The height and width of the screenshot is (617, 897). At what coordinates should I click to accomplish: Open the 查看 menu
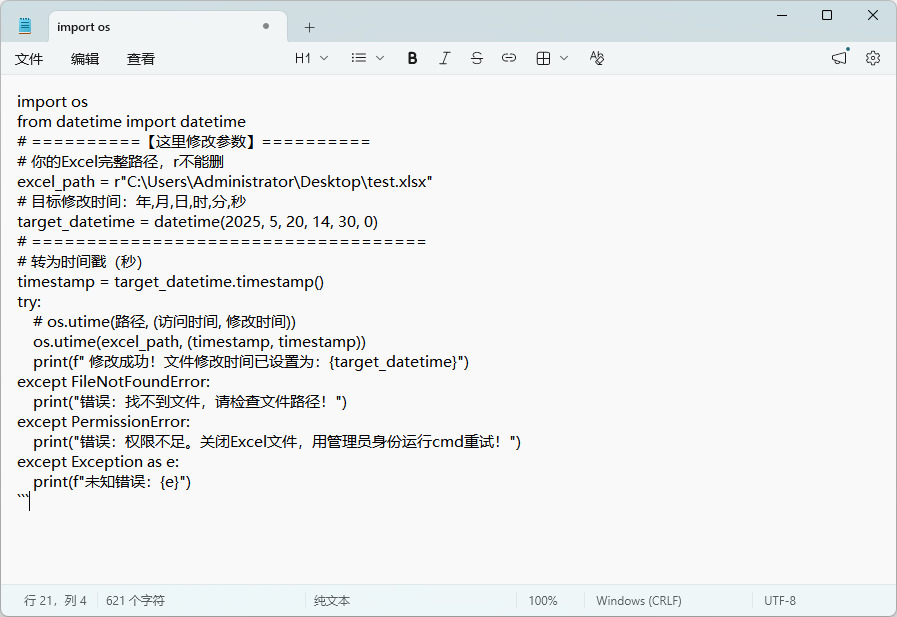141,59
